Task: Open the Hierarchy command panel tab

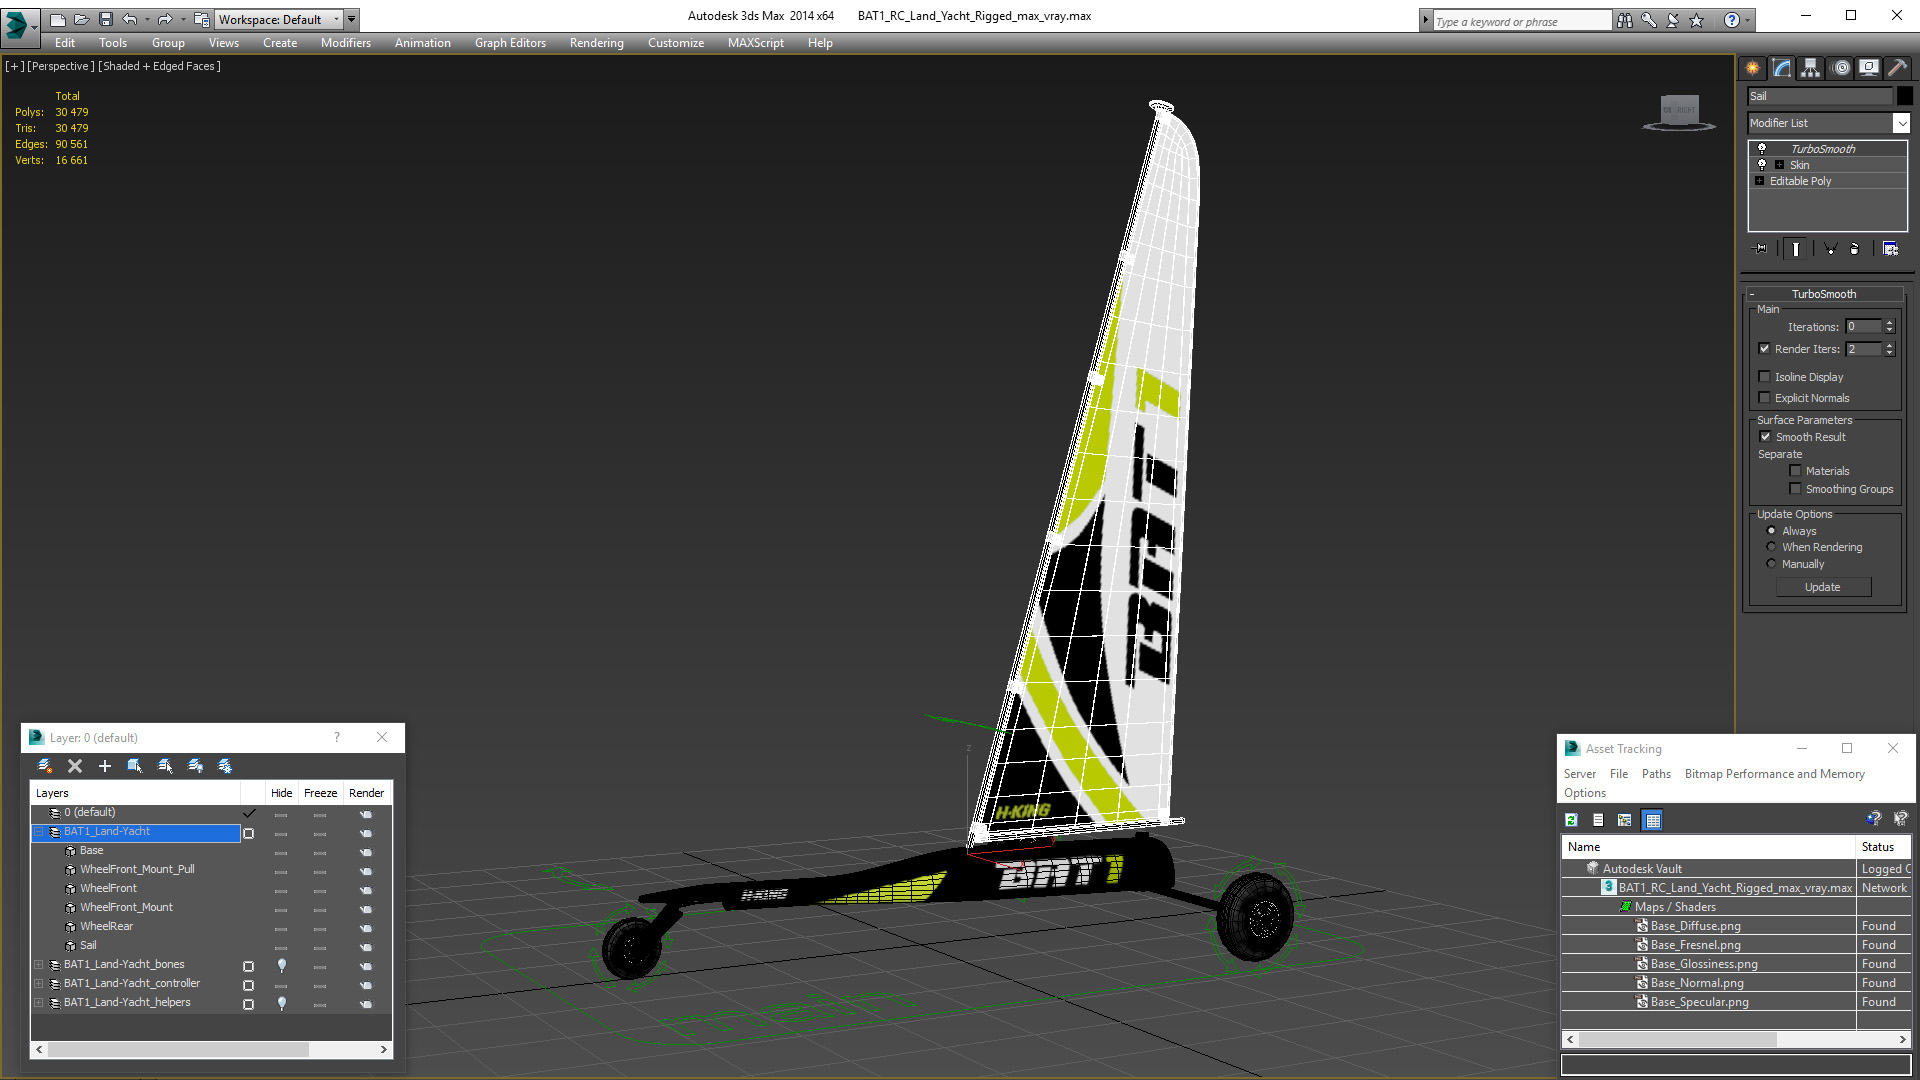Action: (x=1811, y=68)
